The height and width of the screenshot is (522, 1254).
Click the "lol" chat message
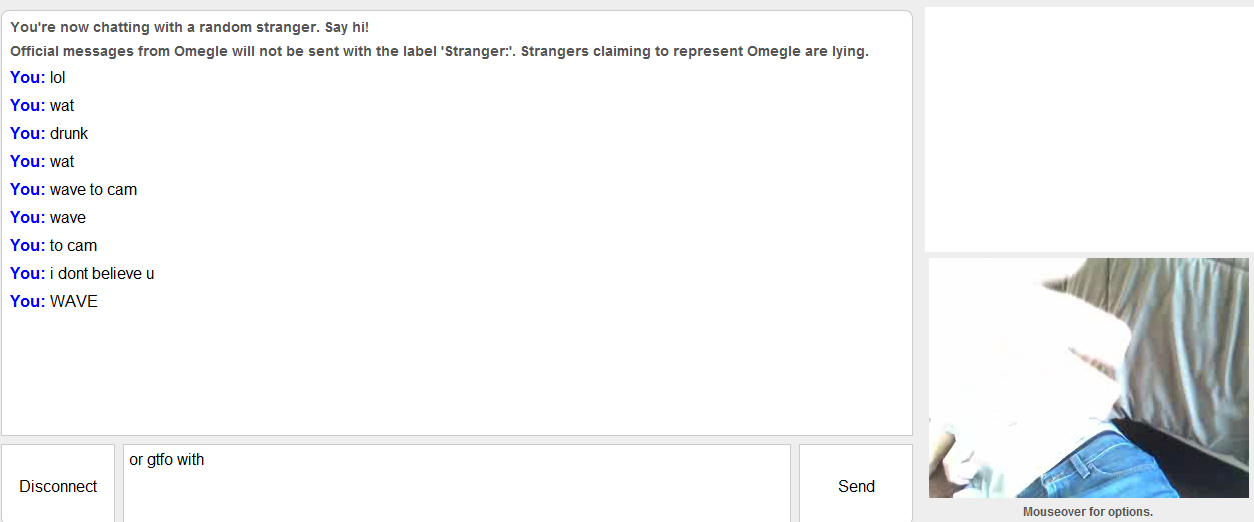[x=58, y=77]
